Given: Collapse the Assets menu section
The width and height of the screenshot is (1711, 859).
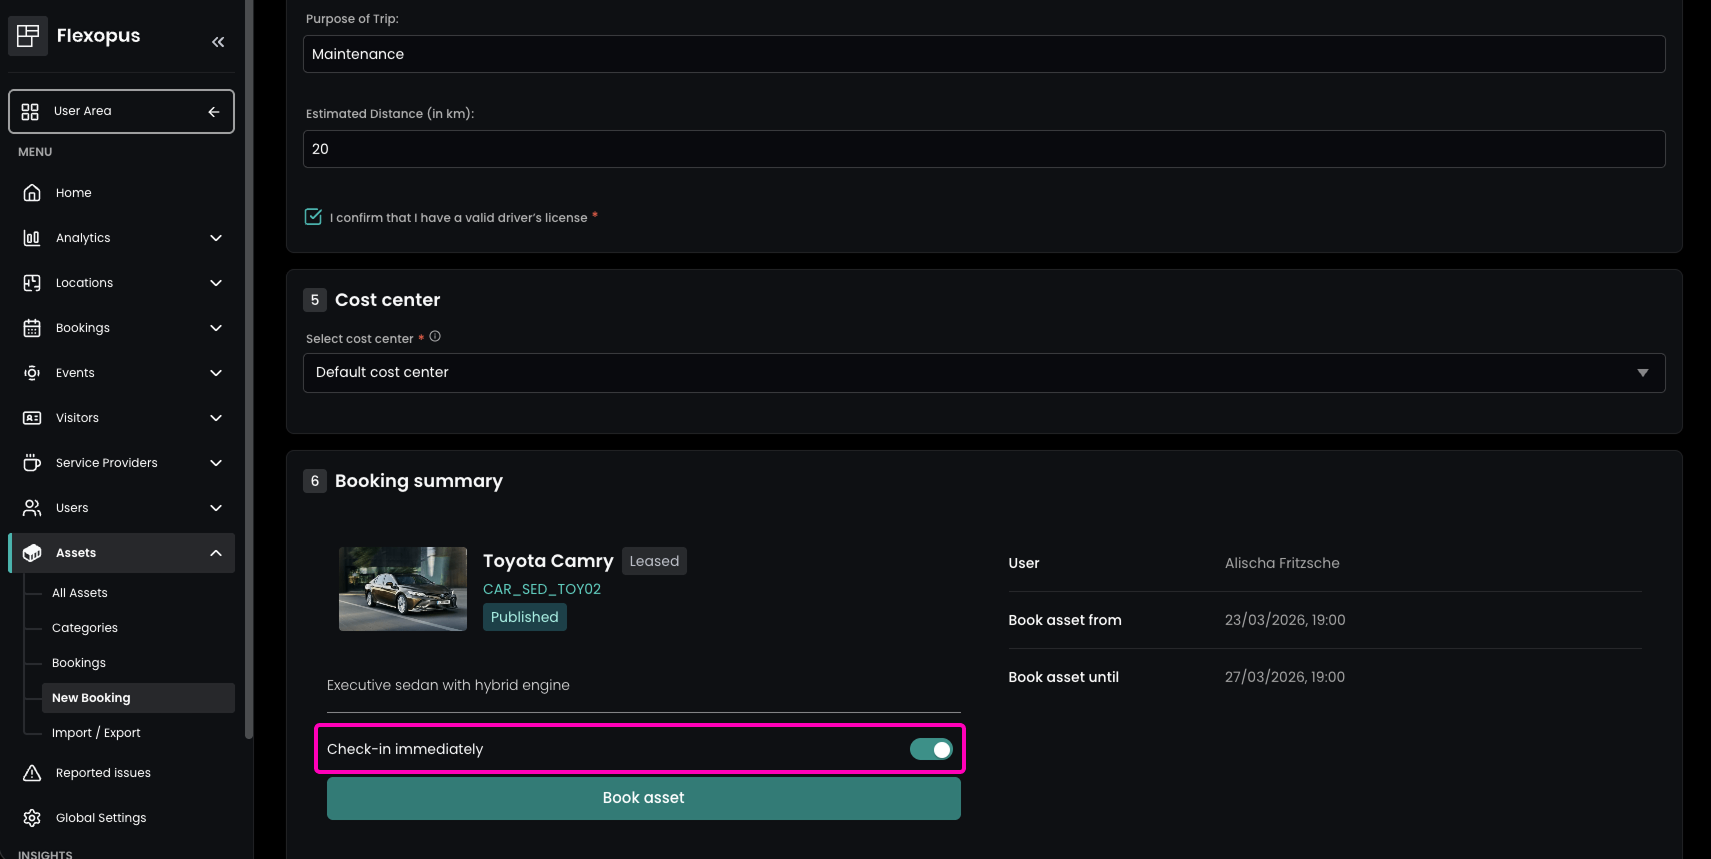Looking at the screenshot, I should point(216,553).
